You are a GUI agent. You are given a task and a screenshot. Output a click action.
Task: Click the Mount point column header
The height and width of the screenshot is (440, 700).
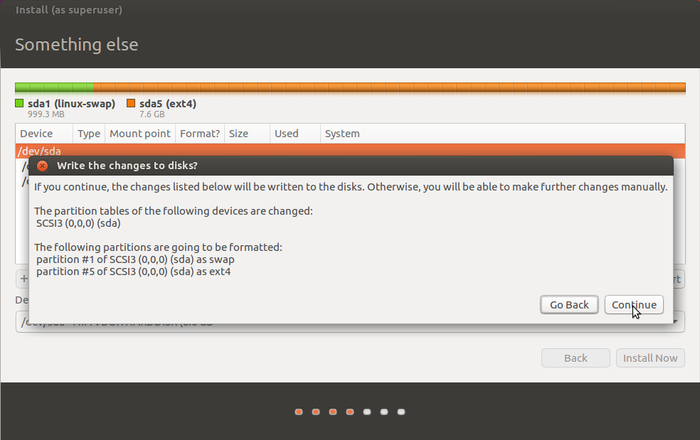[x=140, y=133]
